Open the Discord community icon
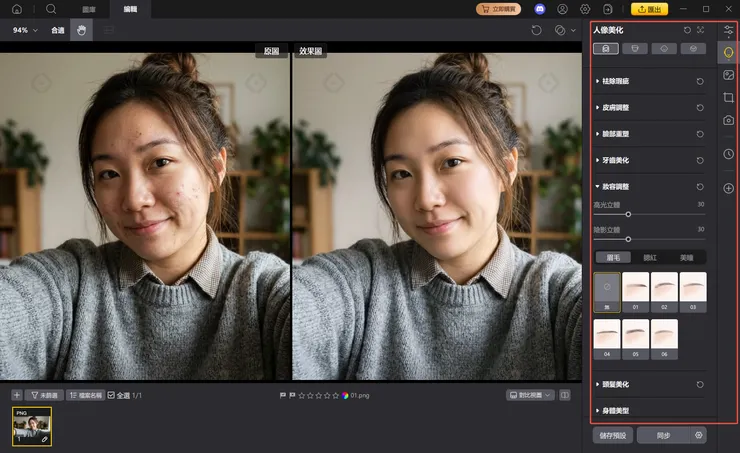The width and height of the screenshot is (740, 453). pyautogui.click(x=540, y=9)
